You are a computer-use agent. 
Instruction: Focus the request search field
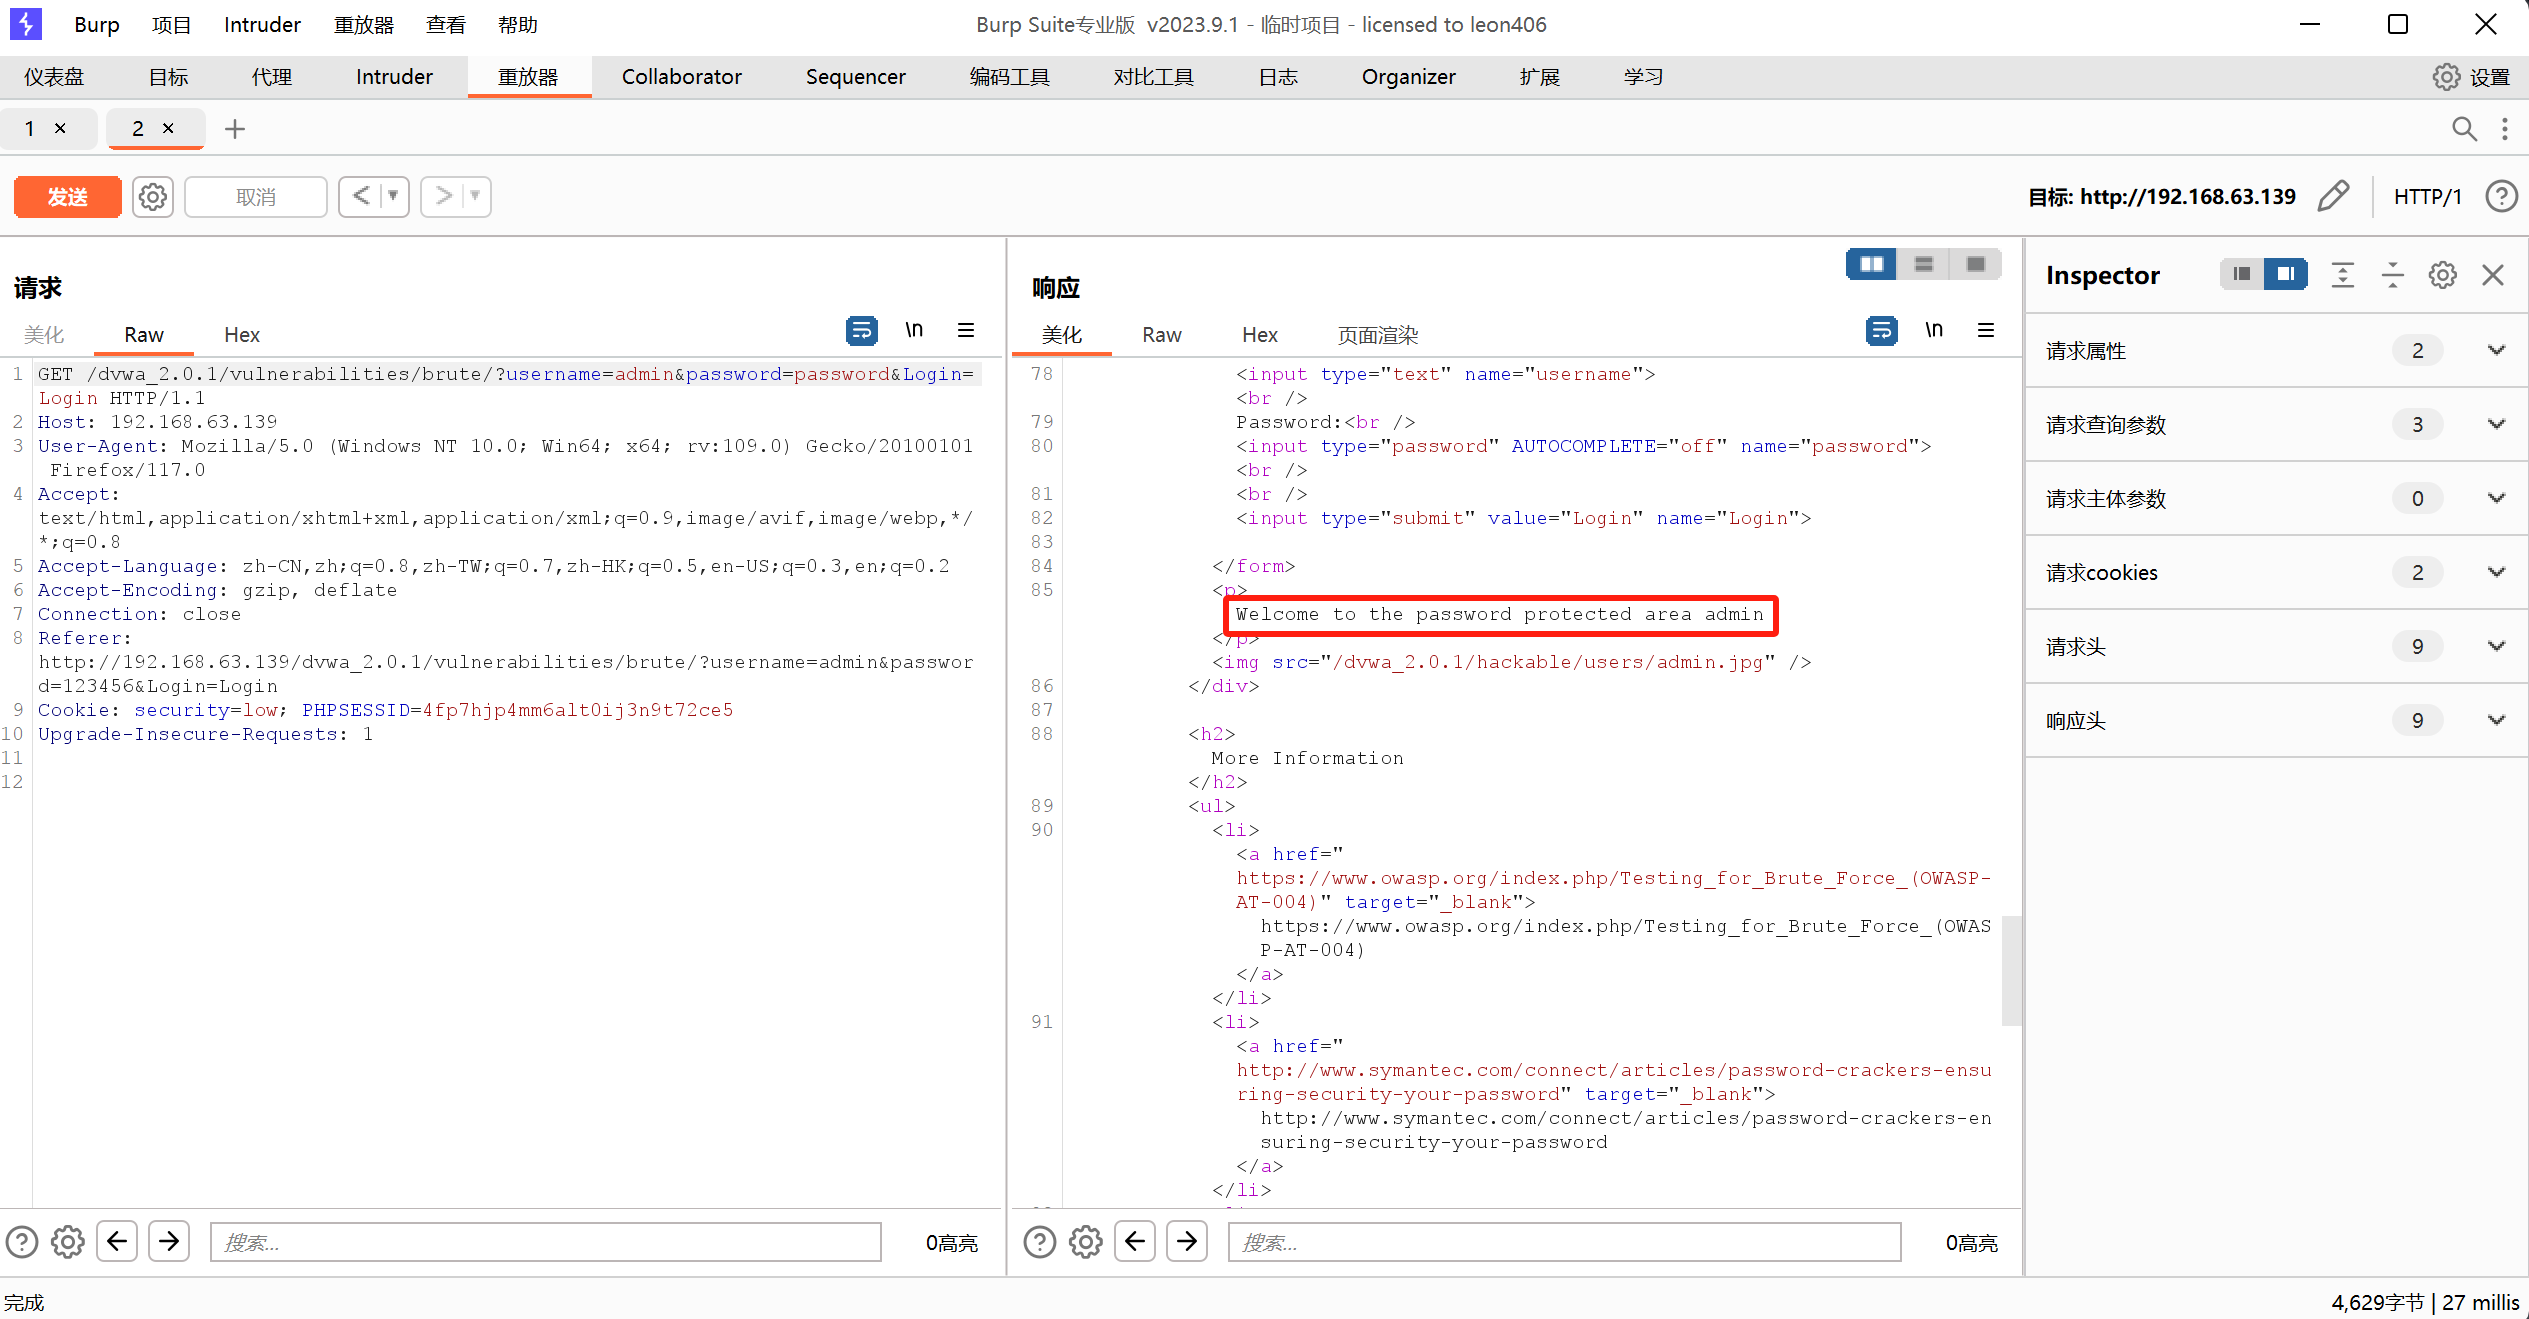coord(545,1242)
